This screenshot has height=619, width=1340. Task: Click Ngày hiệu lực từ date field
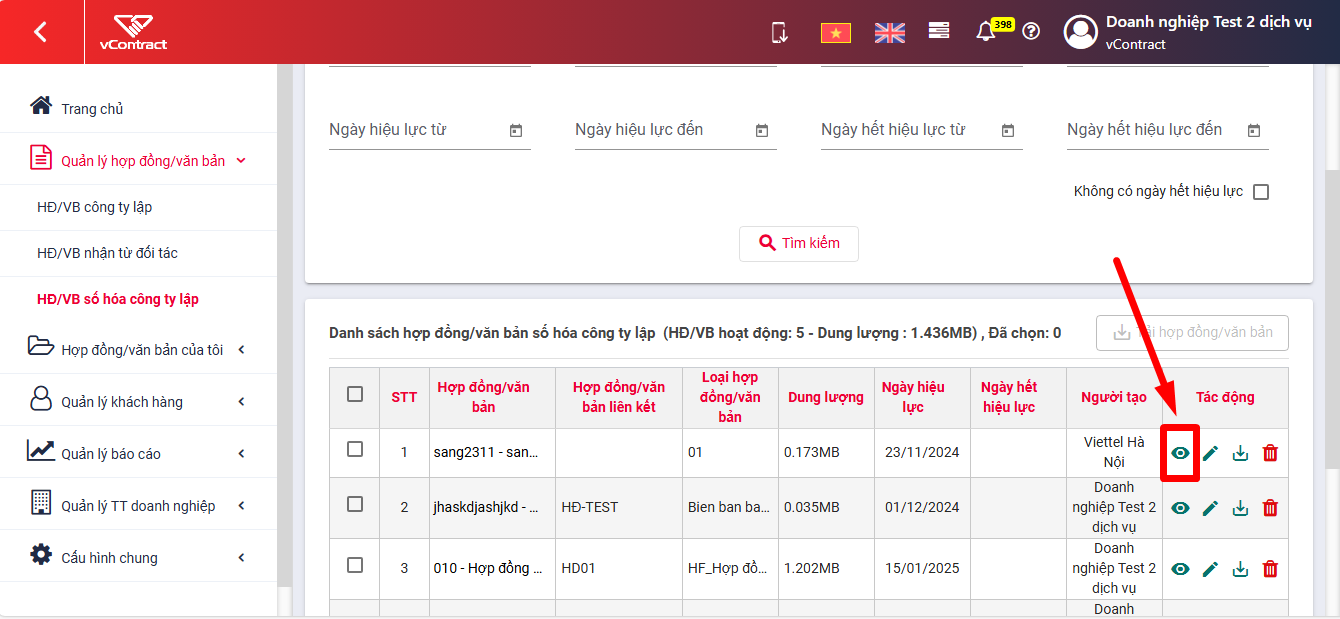430,130
